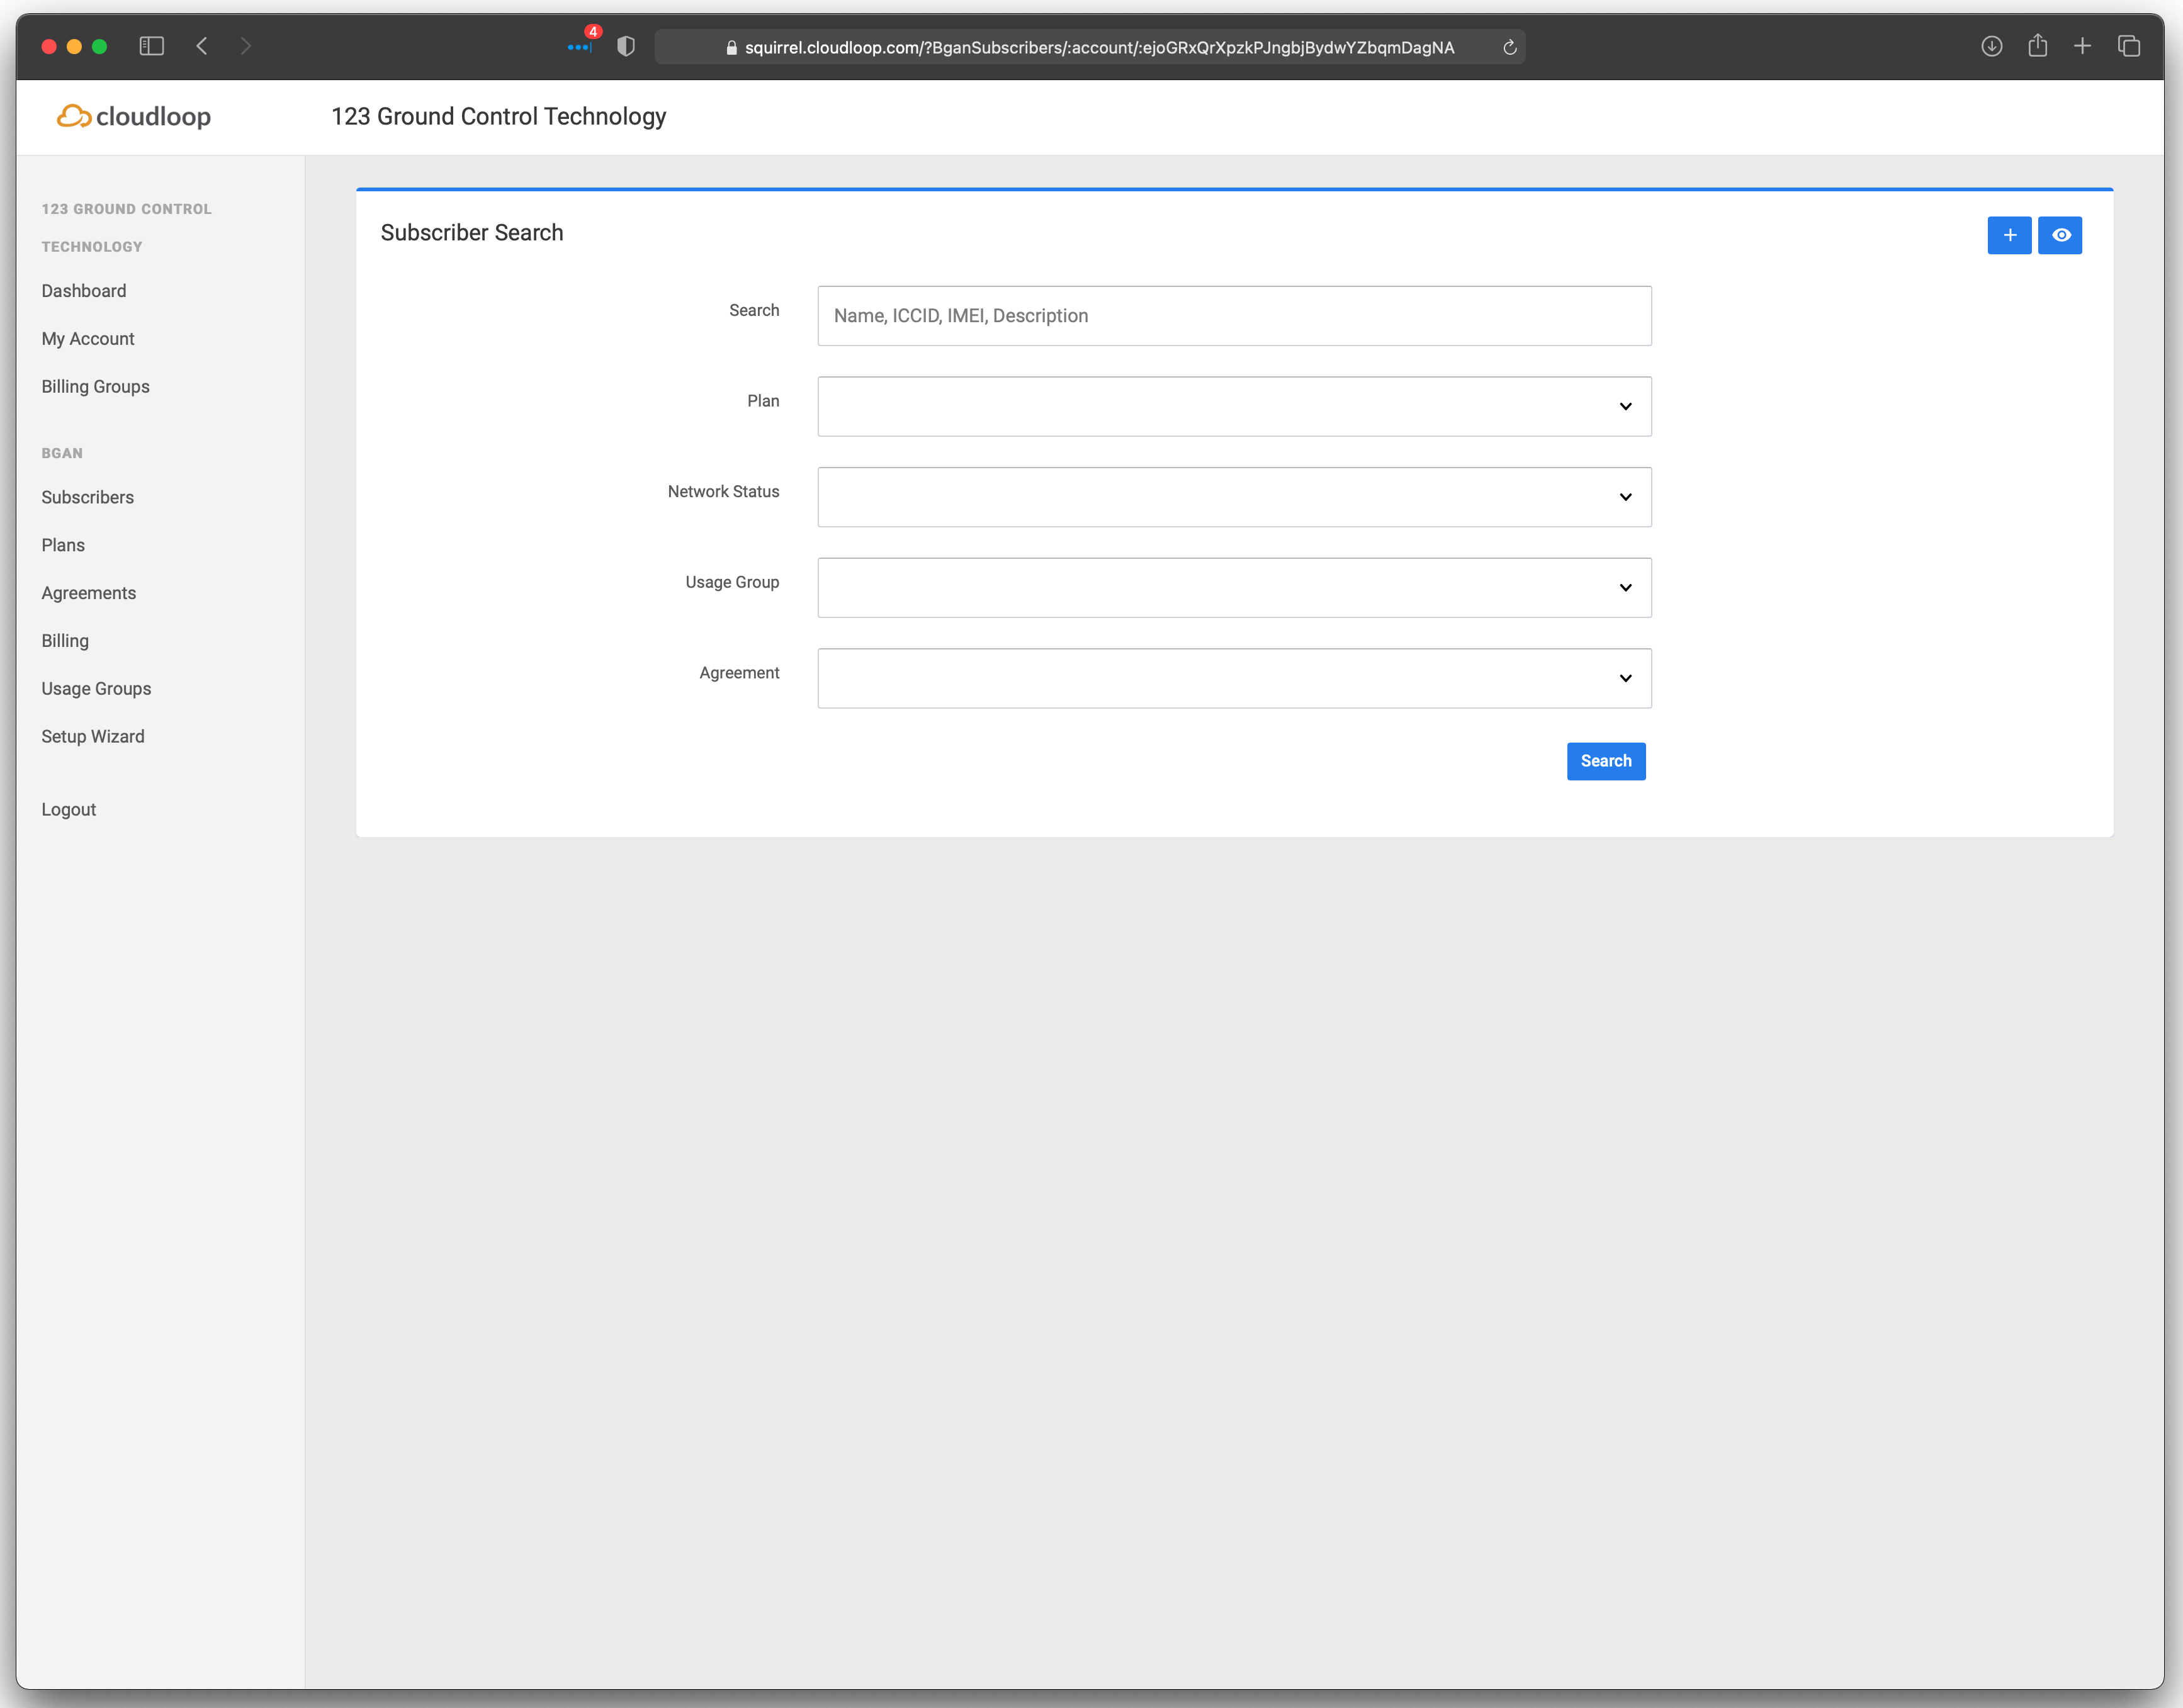Reload the page with refresh icon
The image size is (2183, 1708).
(x=1509, y=47)
